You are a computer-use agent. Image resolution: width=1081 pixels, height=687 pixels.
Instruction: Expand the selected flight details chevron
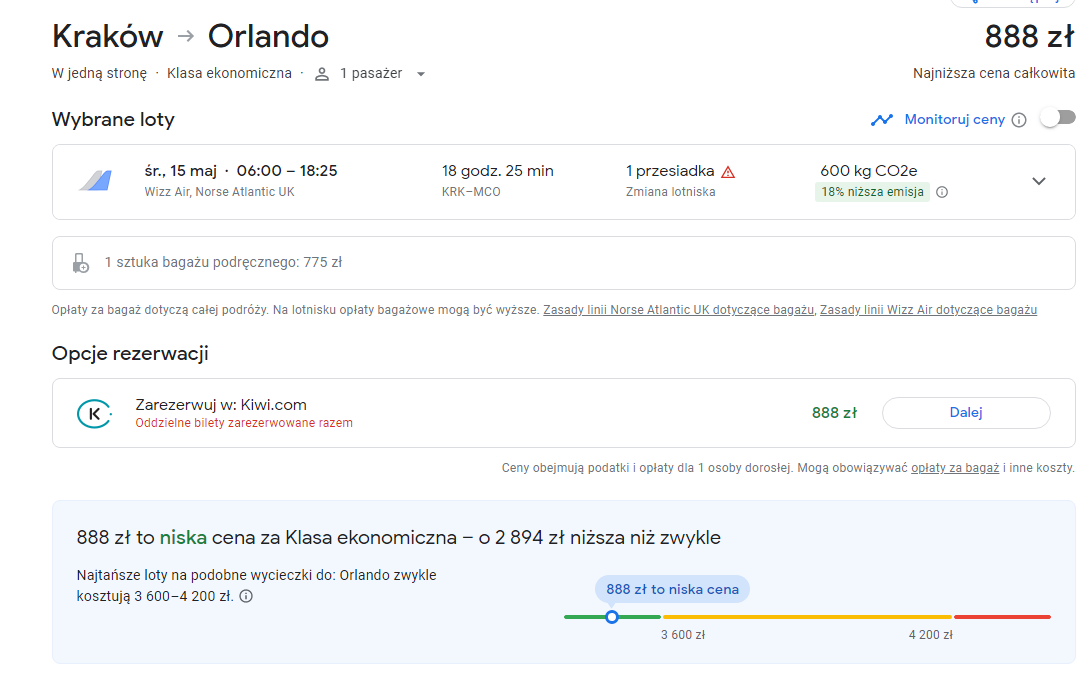[1039, 181]
